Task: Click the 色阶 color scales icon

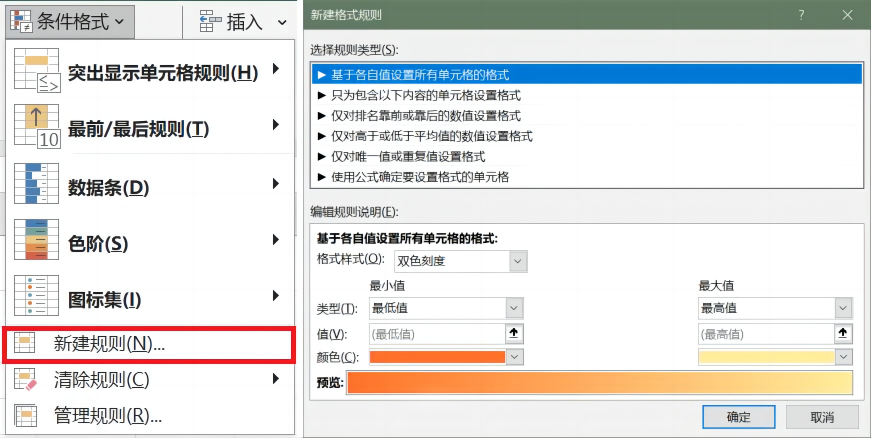Action: click(36, 241)
